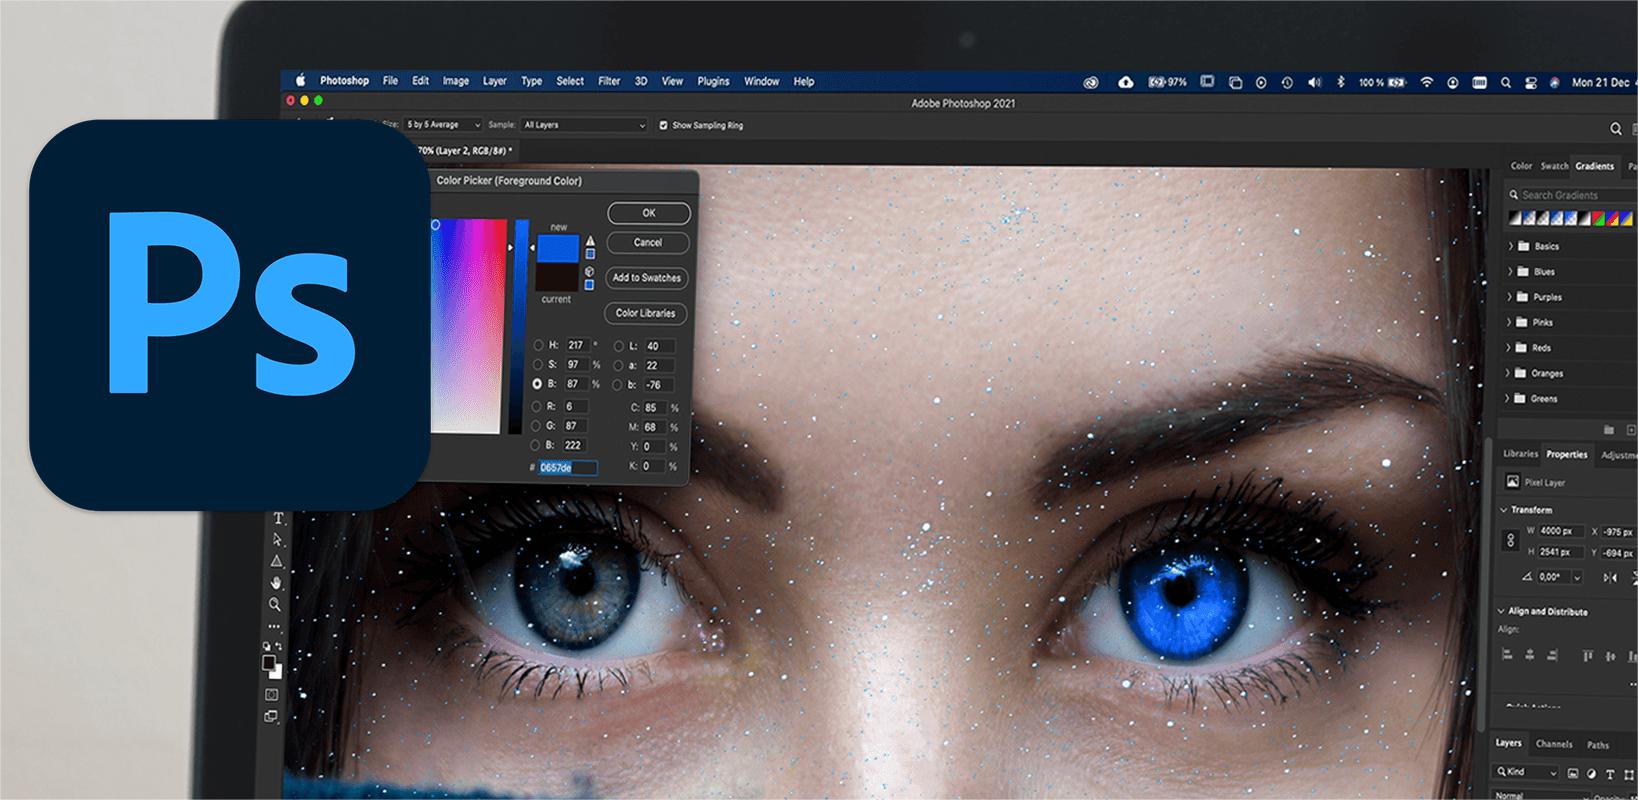Screen dimensions: 1638x800
Task: Select the L: lightness radio button
Action: point(619,346)
